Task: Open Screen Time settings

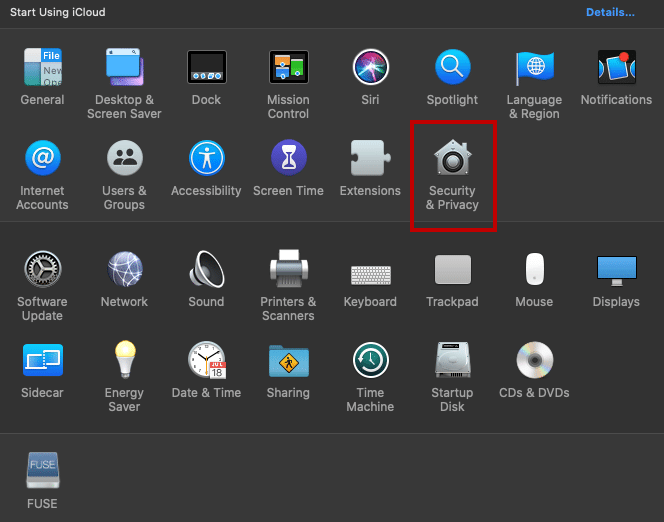Action: pos(288,159)
